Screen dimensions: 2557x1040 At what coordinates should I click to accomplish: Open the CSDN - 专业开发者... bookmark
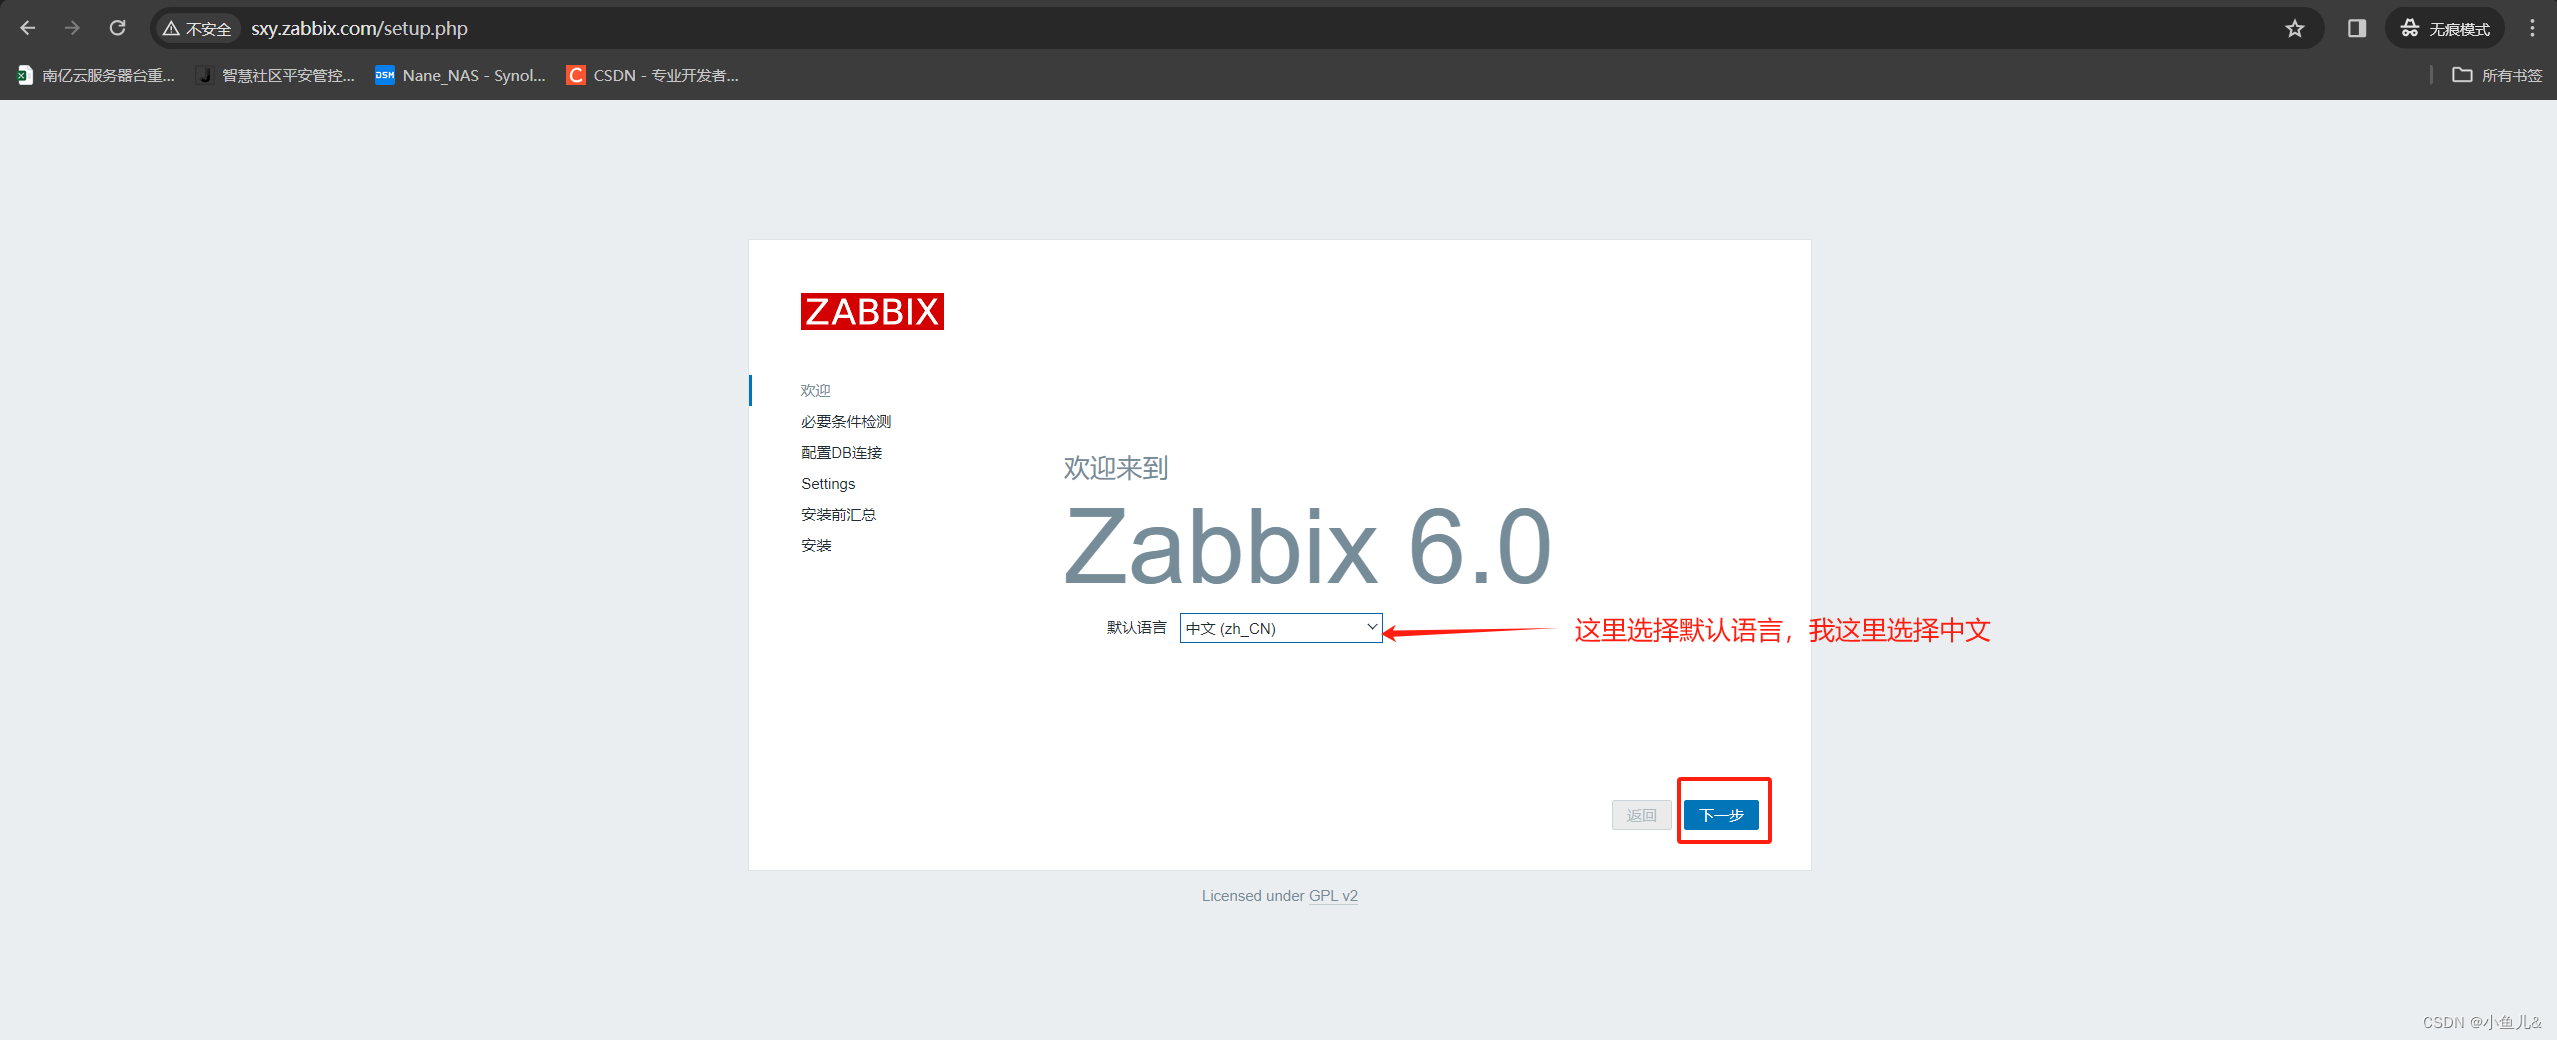click(x=653, y=75)
